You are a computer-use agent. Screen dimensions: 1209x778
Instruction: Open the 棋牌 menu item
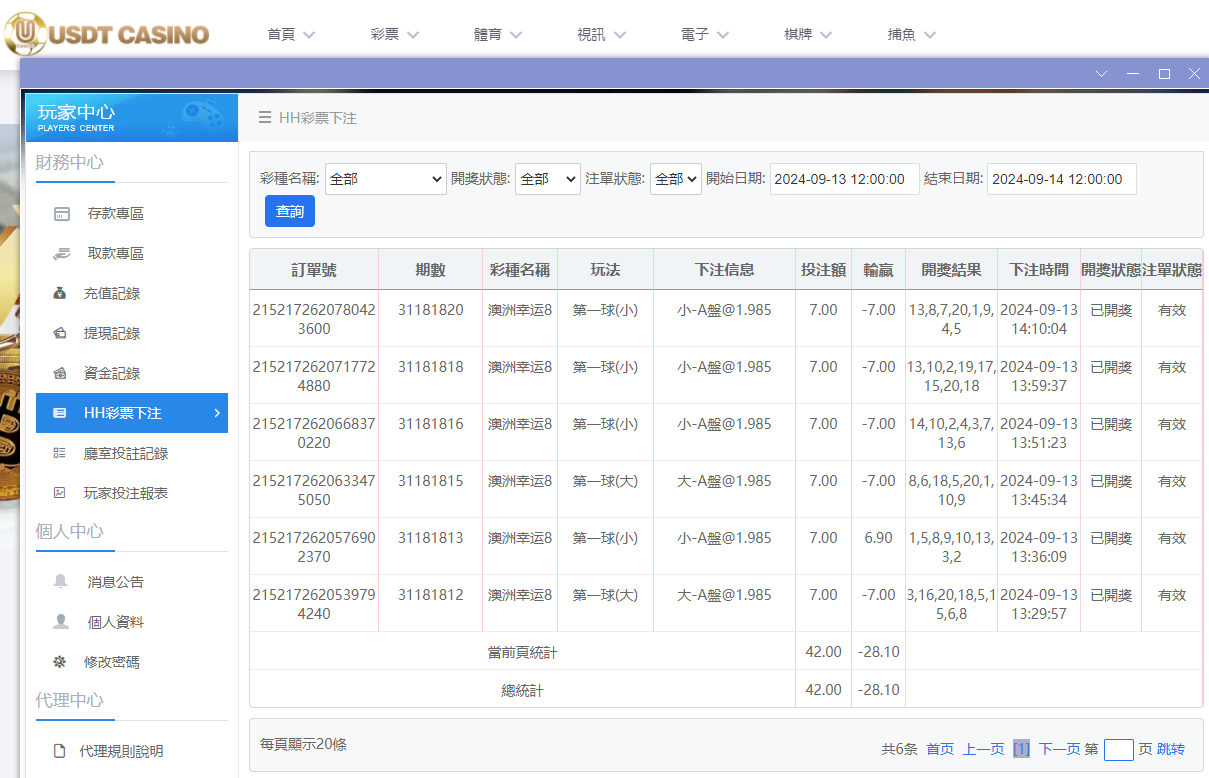click(x=799, y=33)
